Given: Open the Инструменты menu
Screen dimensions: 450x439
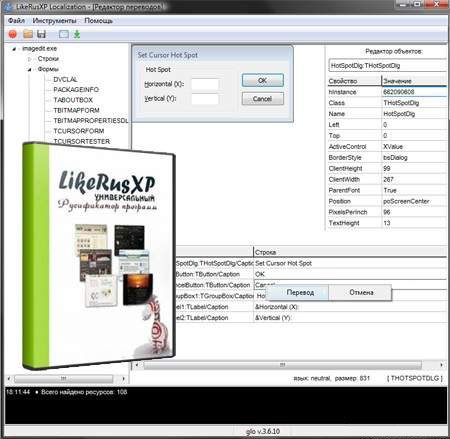Looking at the screenshot, I should [x=54, y=21].
